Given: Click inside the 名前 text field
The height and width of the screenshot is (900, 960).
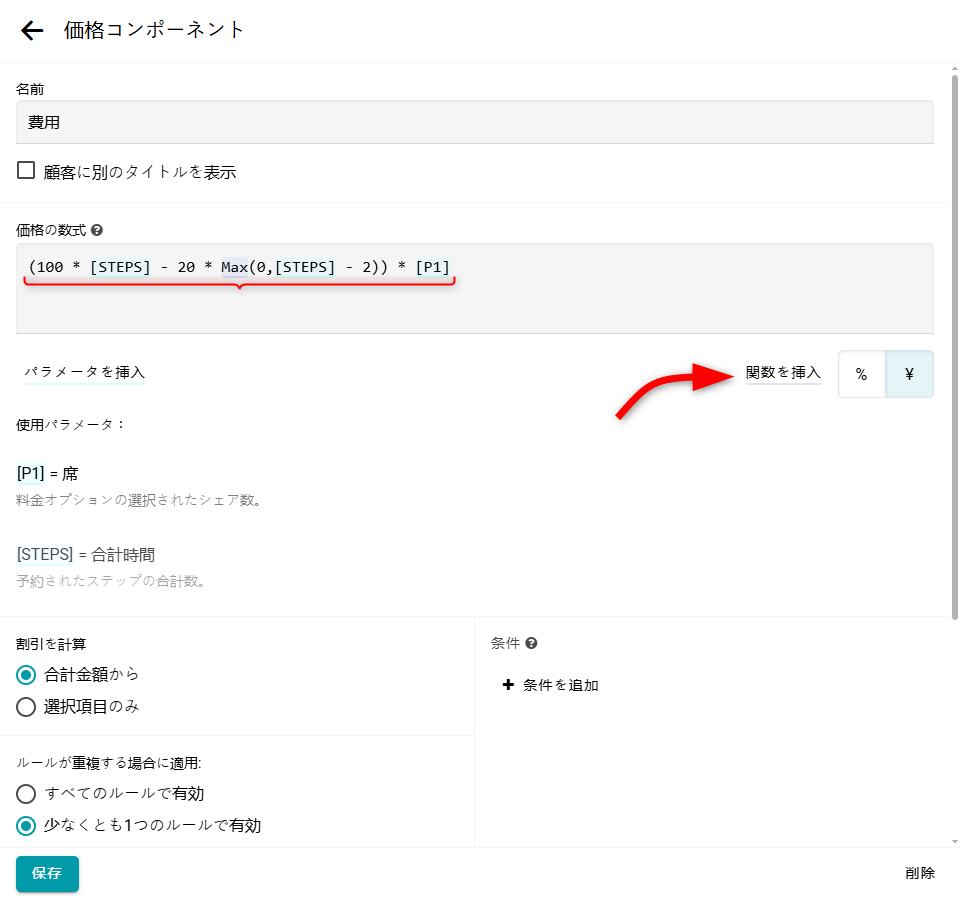Looking at the screenshot, I should [x=475, y=122].
